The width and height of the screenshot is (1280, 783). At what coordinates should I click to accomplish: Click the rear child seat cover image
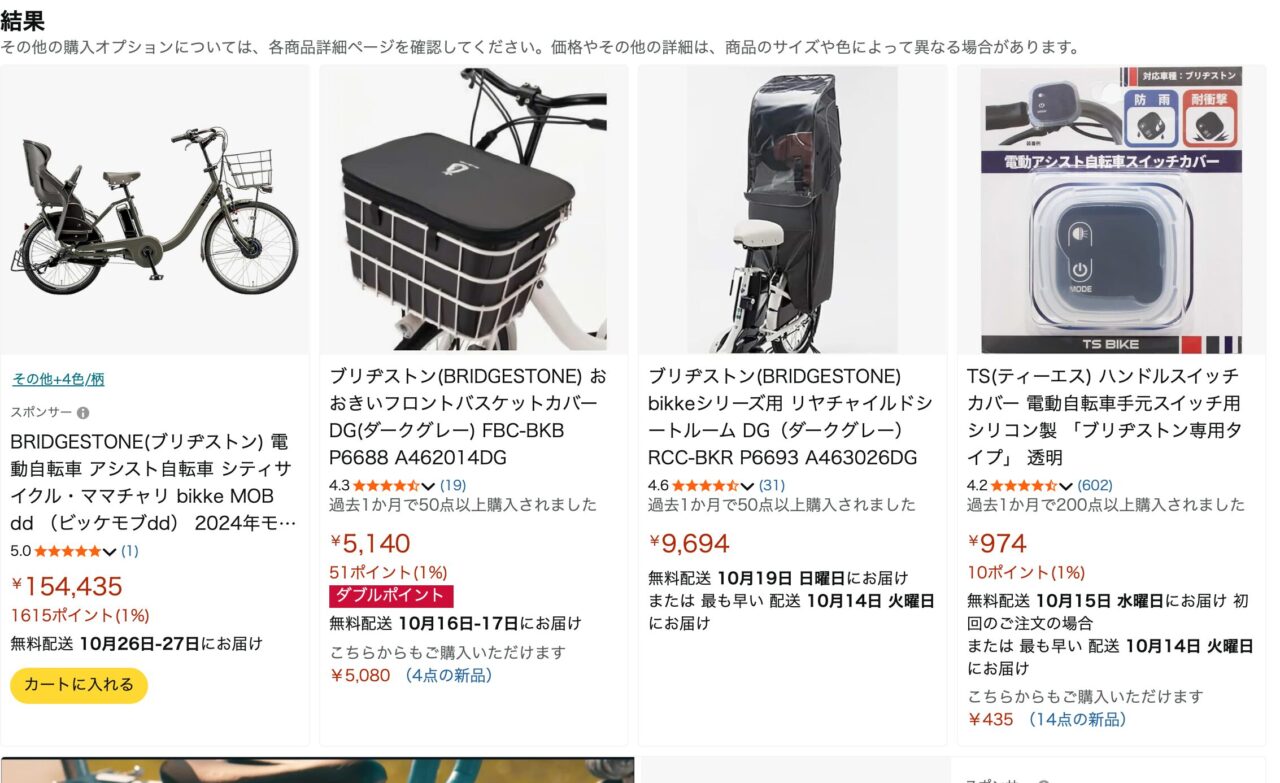point(792,210)
